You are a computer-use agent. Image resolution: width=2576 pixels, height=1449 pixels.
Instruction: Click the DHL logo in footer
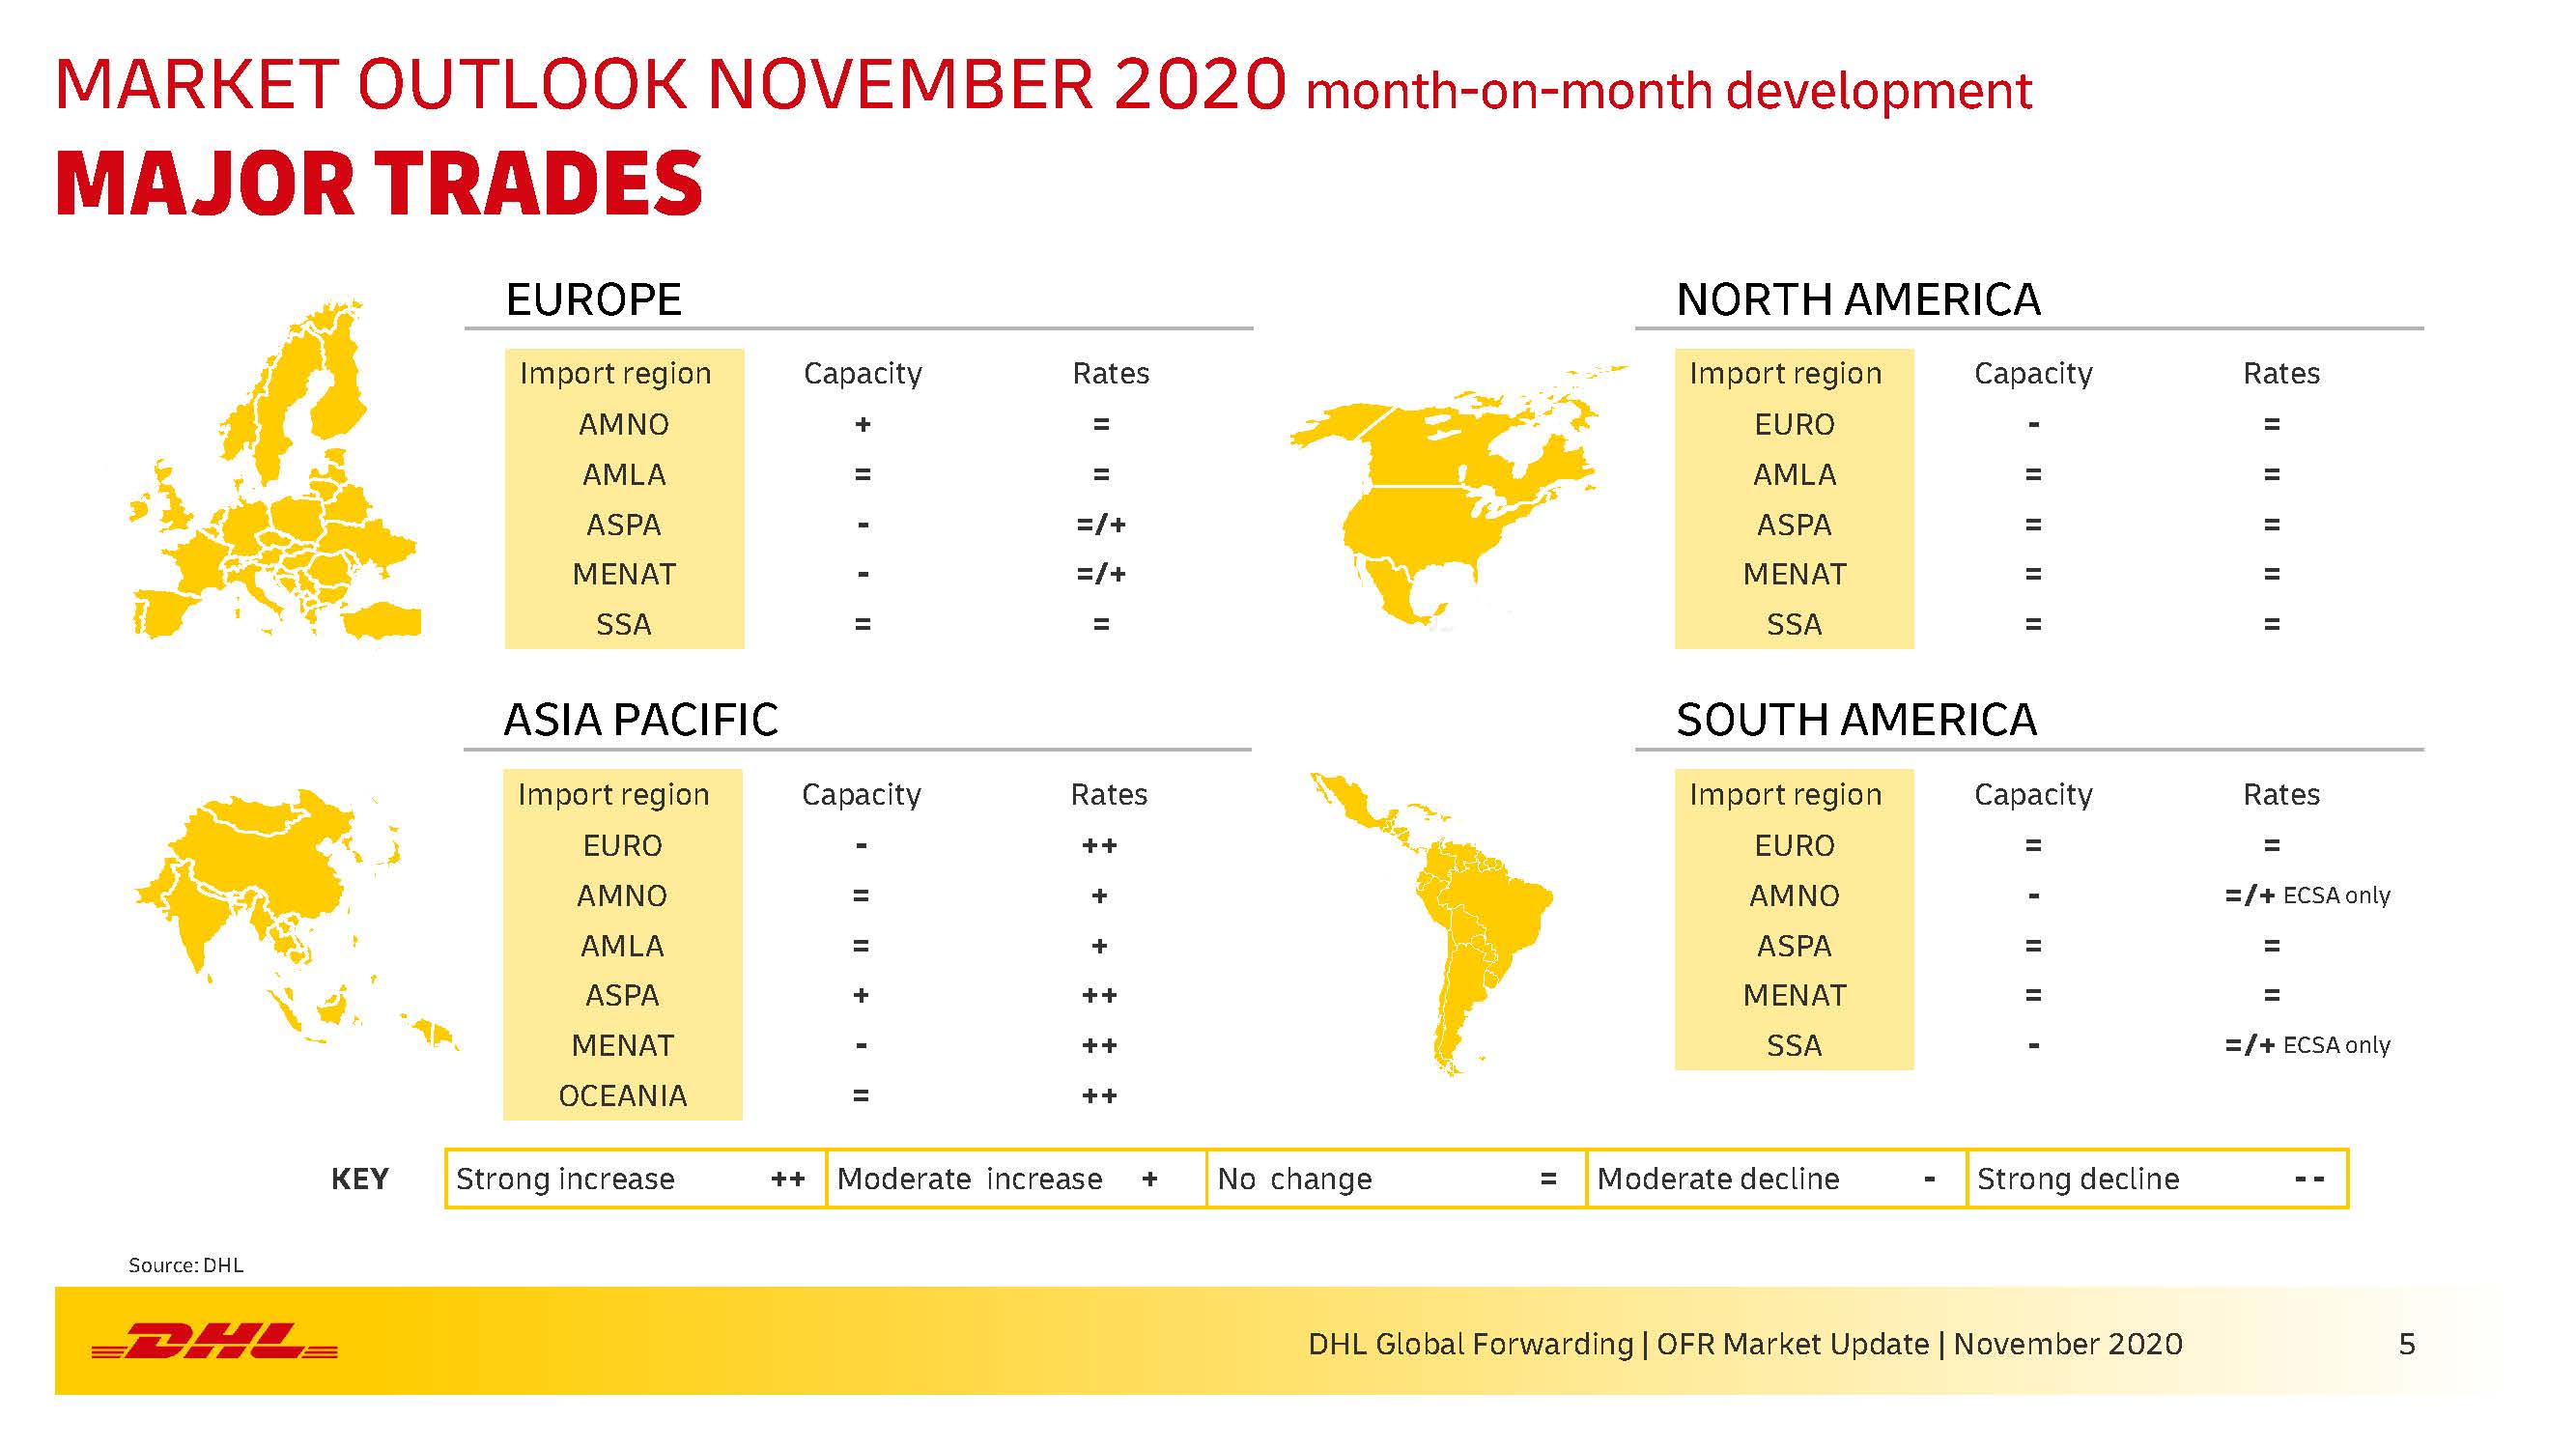pyautogui.click(x=214, y=1342)
